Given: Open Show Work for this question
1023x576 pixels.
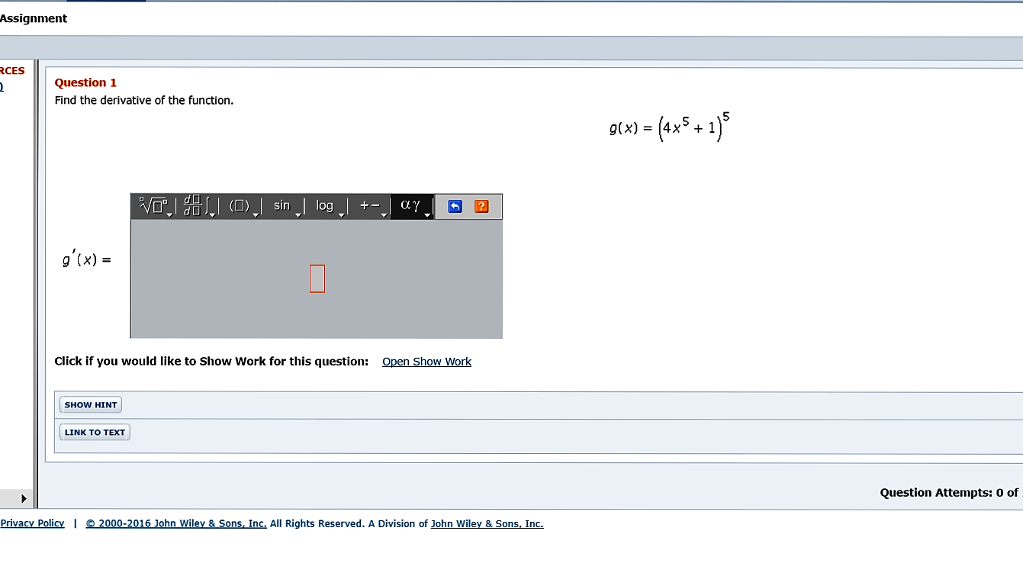Looking at the screenshot, I should point(426,361).
